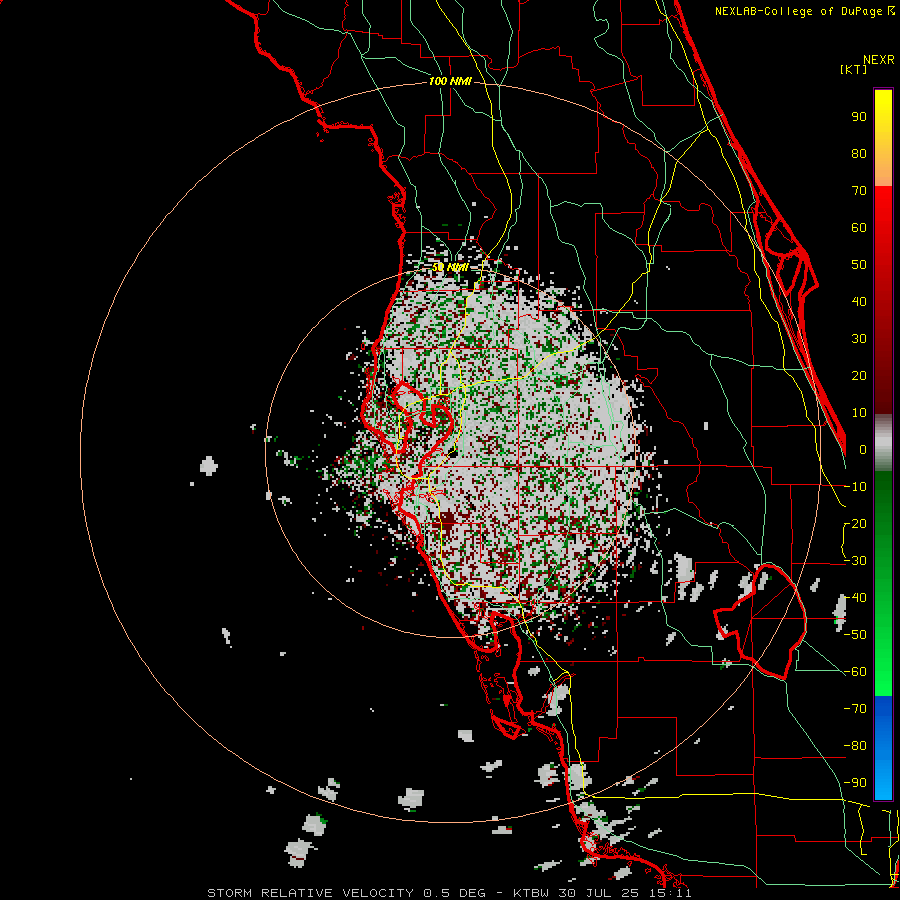Pick the green inbound segment of color bar

click(883, 583)
